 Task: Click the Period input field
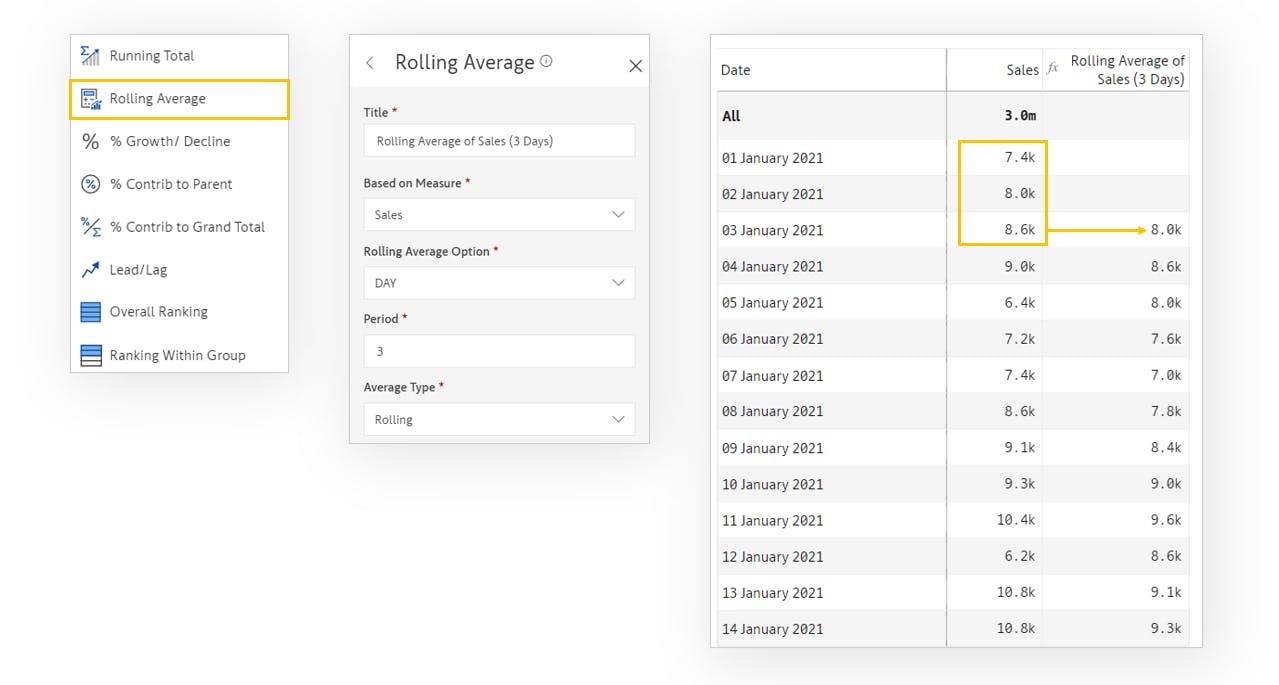(x=499, y=352)
